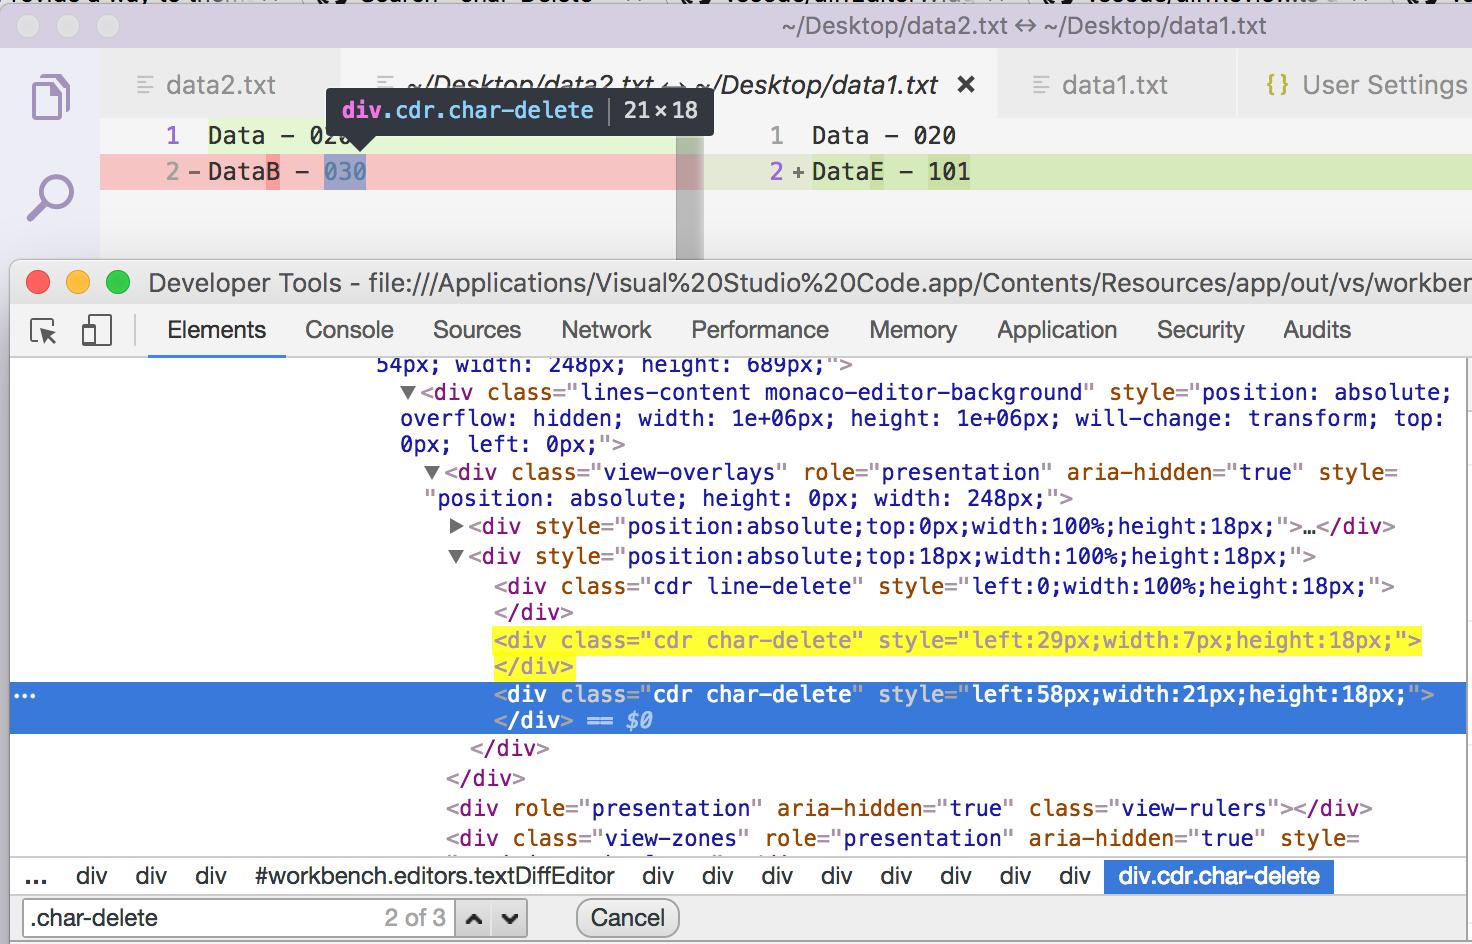The image size is (1472, 944).
Task: Collapse the lines-content div node
Action: point(408,393)
